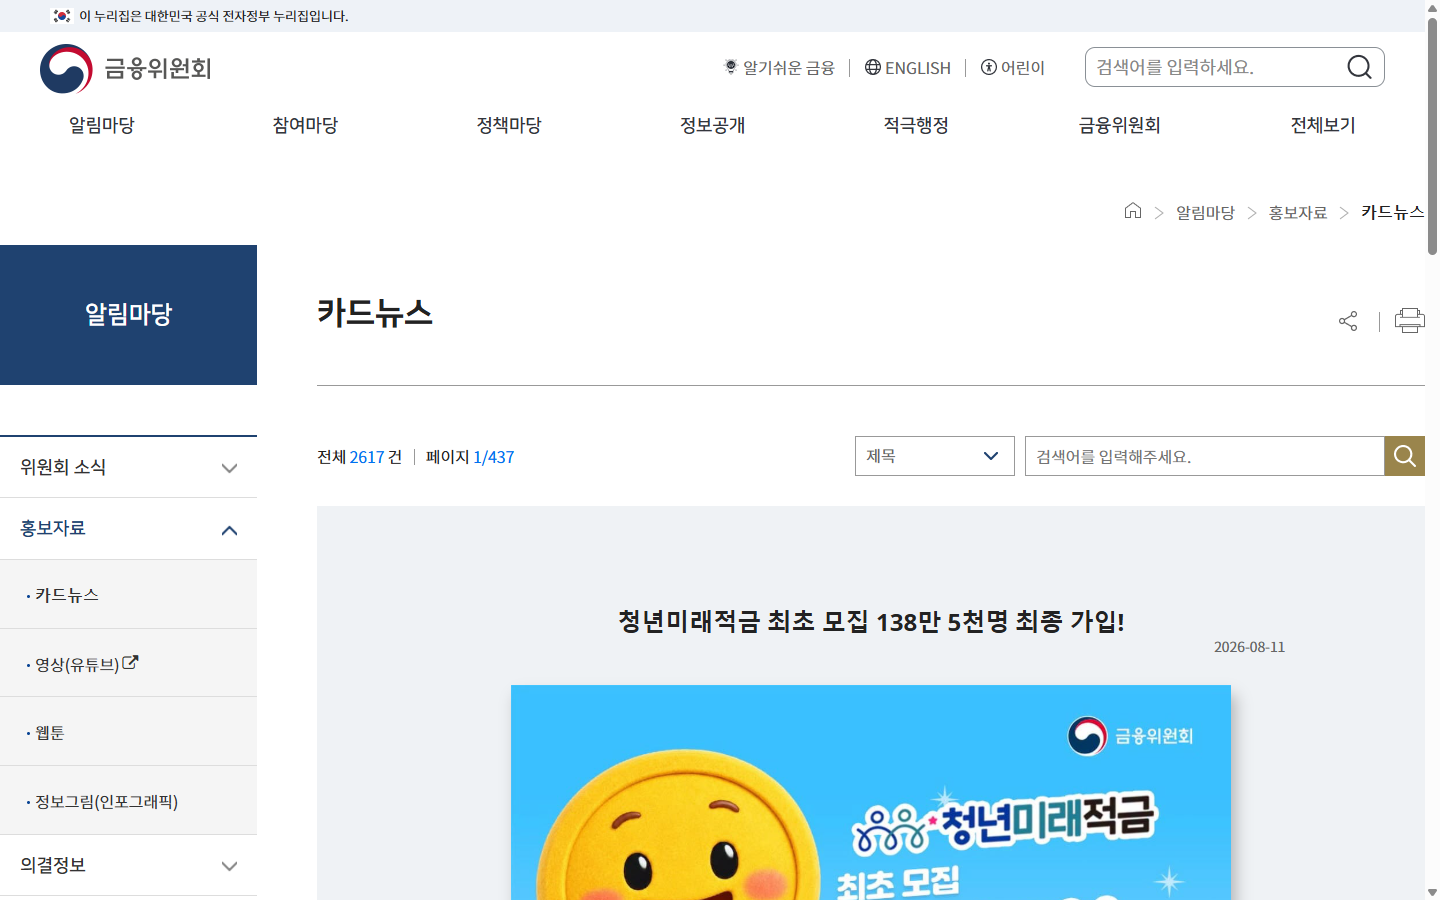Open the 제목 search-type dropdown
1440x900 pixels.
[934, 456]
